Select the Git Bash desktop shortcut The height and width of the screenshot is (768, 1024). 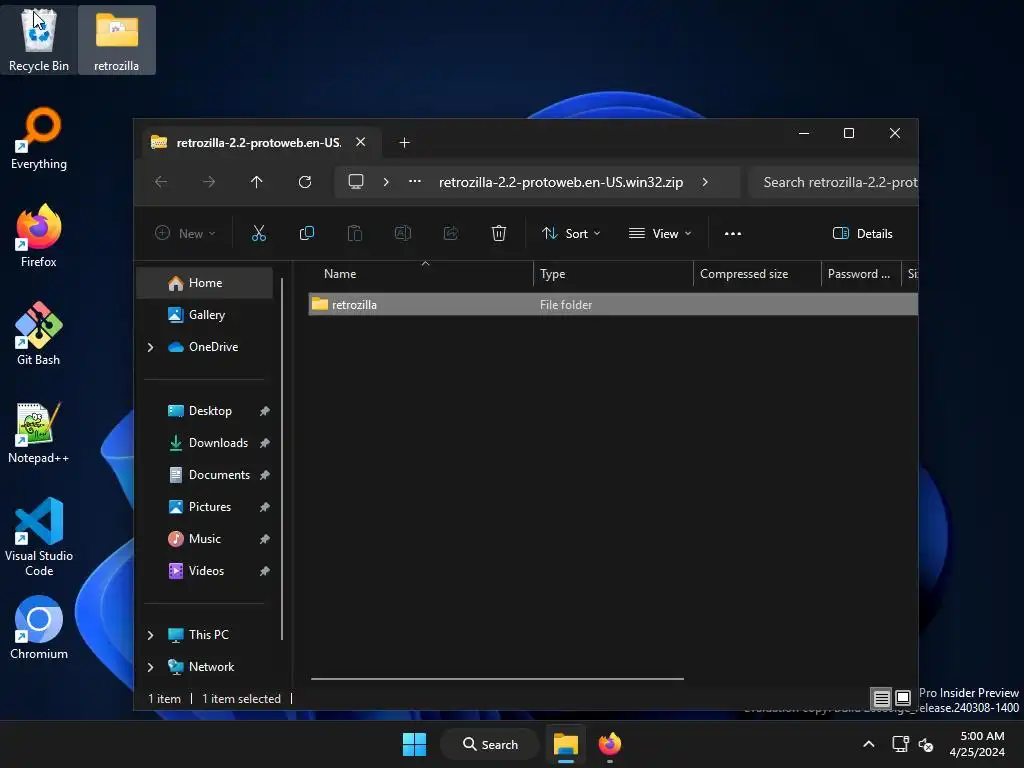[39, 334]
